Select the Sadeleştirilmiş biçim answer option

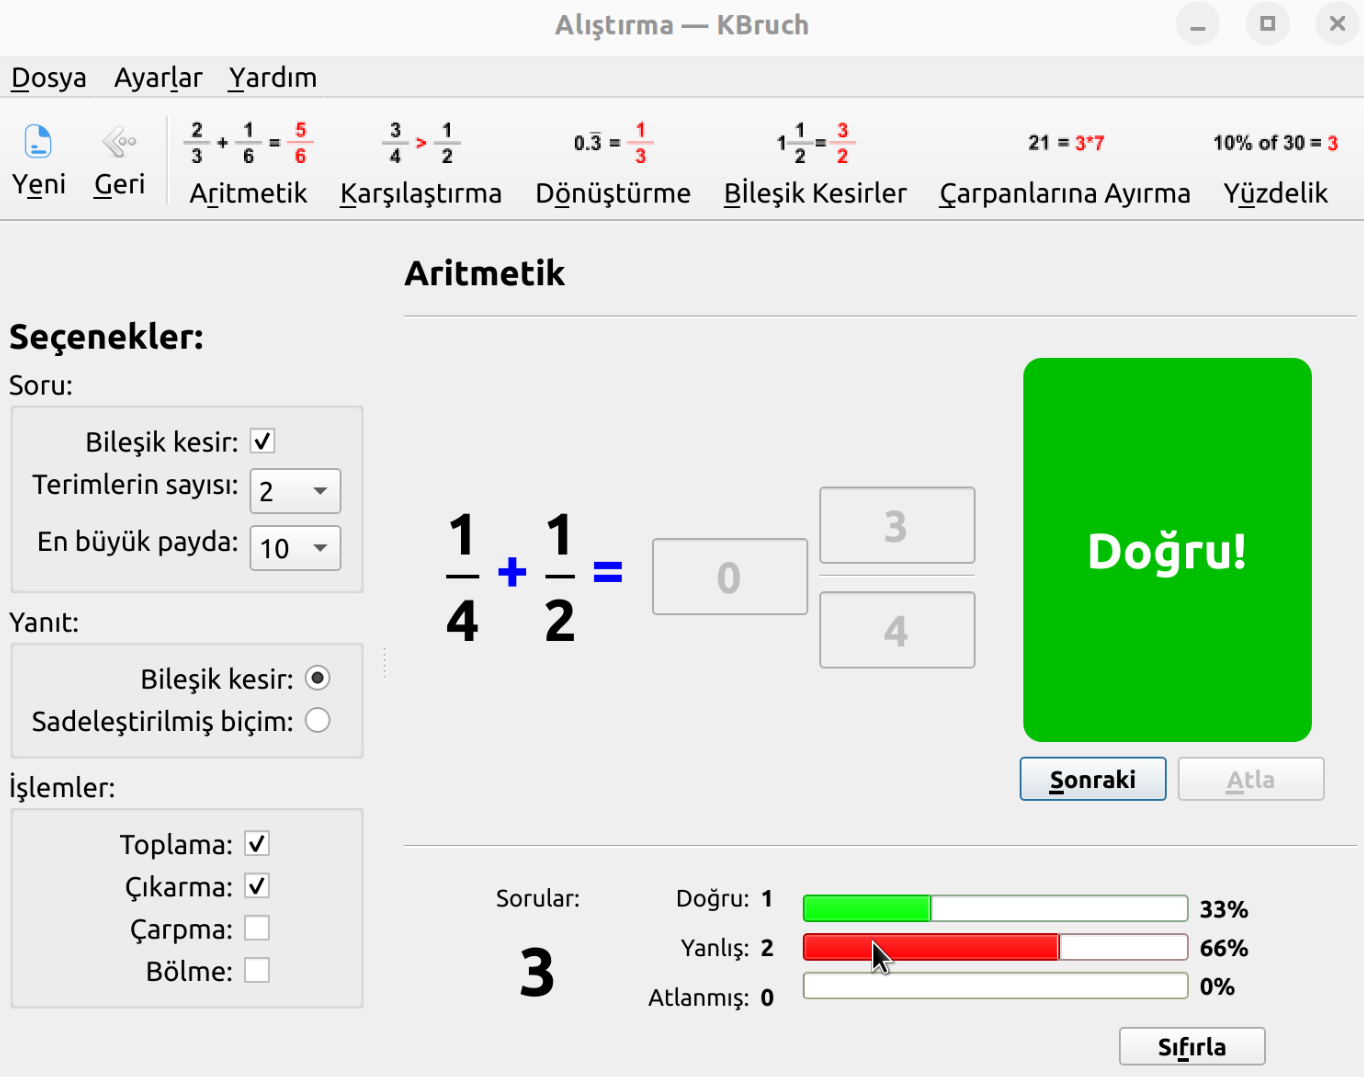pyautogui.click(x=317, y=720)
